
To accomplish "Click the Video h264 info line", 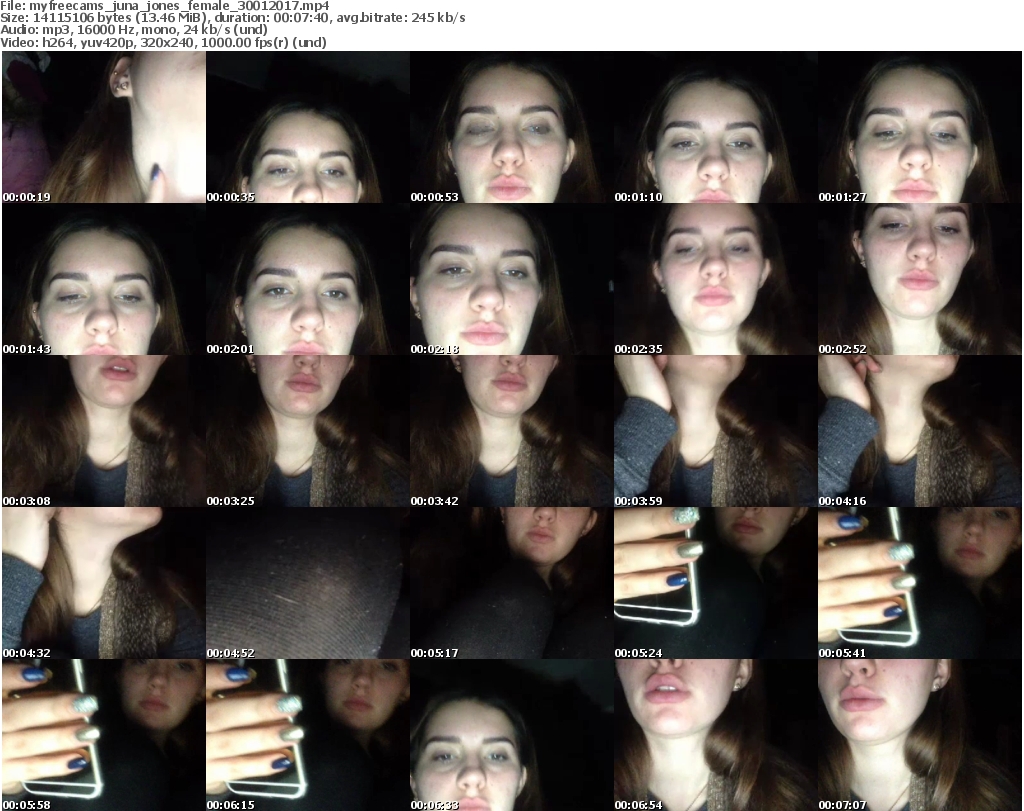I will (x=163, y=42).
